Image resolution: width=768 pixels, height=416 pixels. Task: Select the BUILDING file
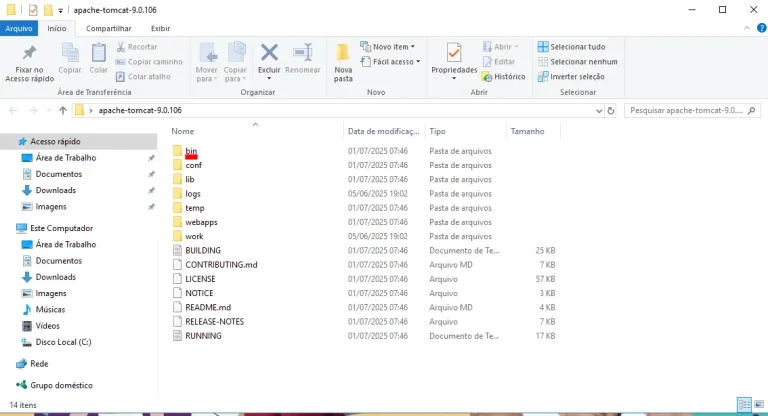203,250
